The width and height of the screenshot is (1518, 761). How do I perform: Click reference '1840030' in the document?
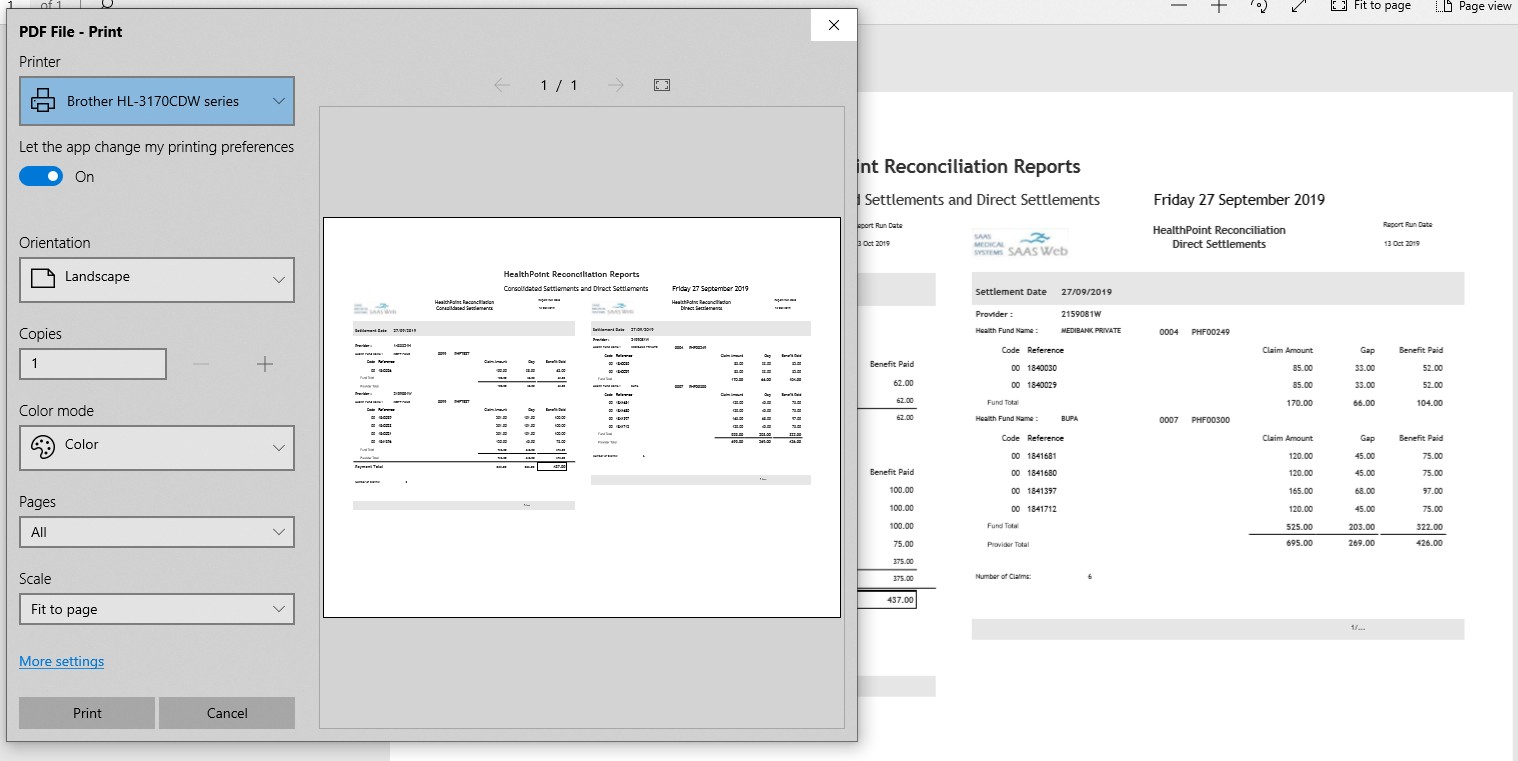click(x=1040, y=368)
